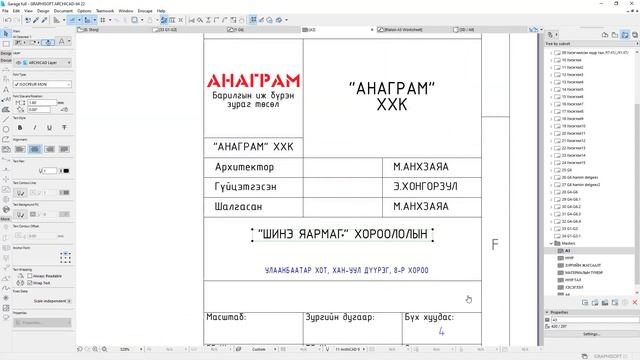
Task: Click the Italic text style icon
Action: 35,128
